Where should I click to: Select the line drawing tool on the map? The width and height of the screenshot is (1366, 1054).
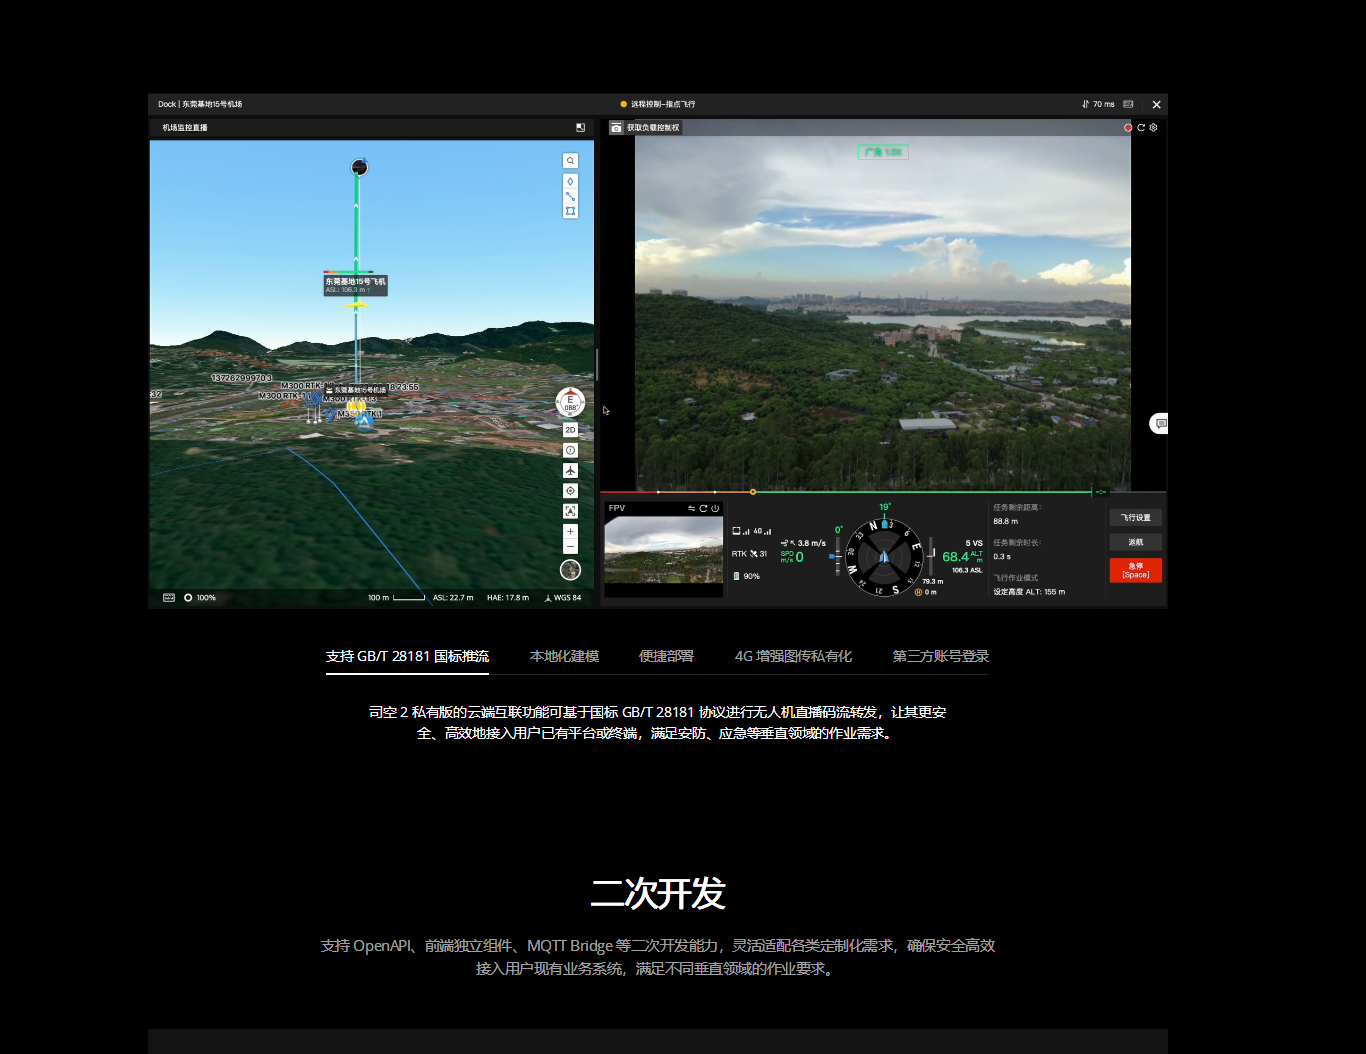pos(570,197)
